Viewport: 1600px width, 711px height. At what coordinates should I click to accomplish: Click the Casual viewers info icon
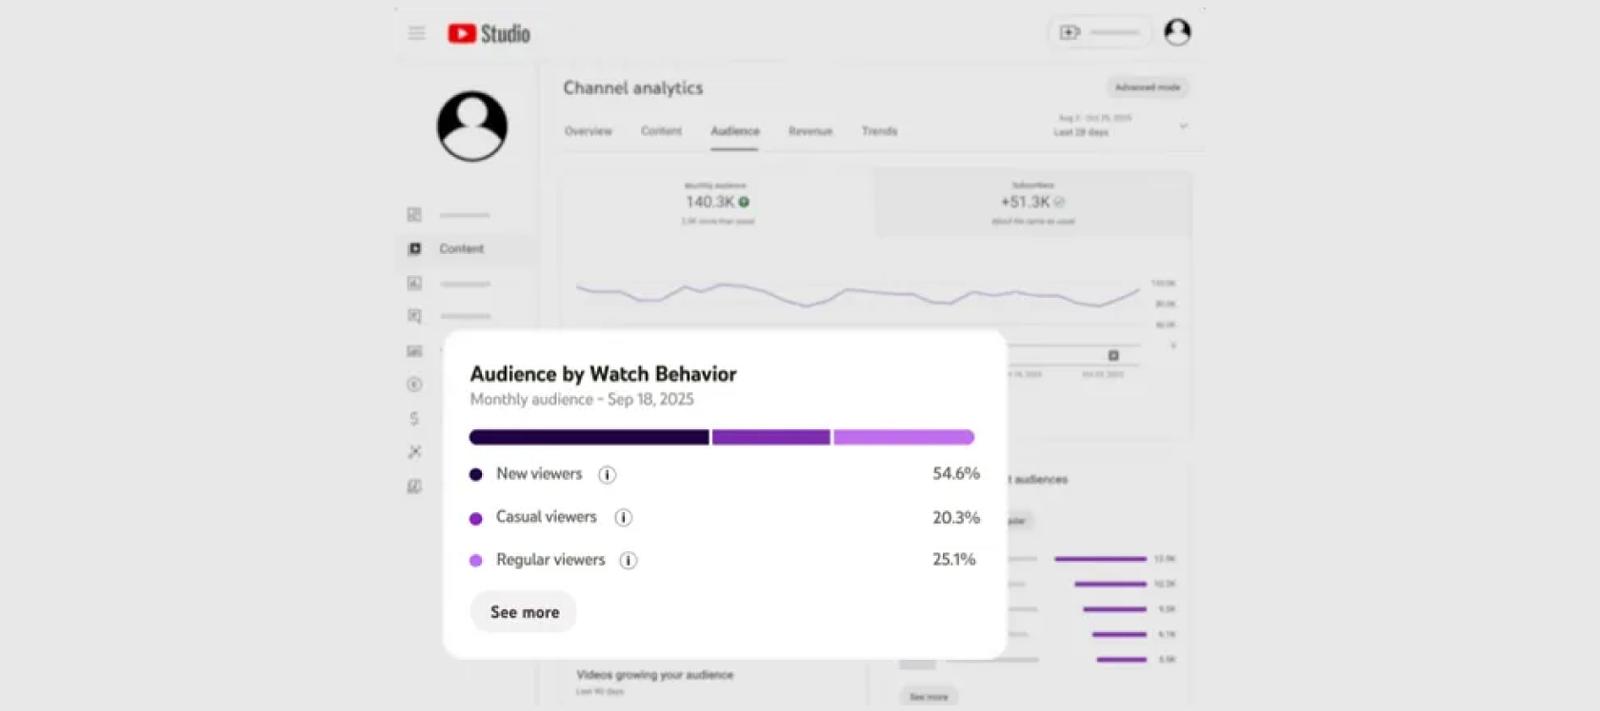click(x=623, y=518)
